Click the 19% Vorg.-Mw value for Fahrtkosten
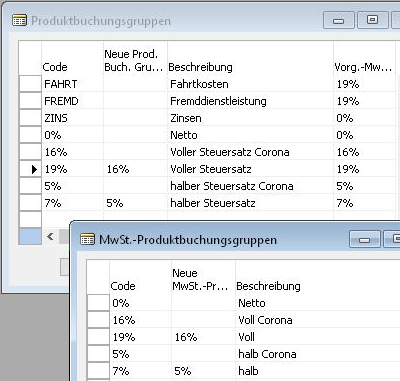The height and width of the screenshot is (381, 400). [348, 84]
